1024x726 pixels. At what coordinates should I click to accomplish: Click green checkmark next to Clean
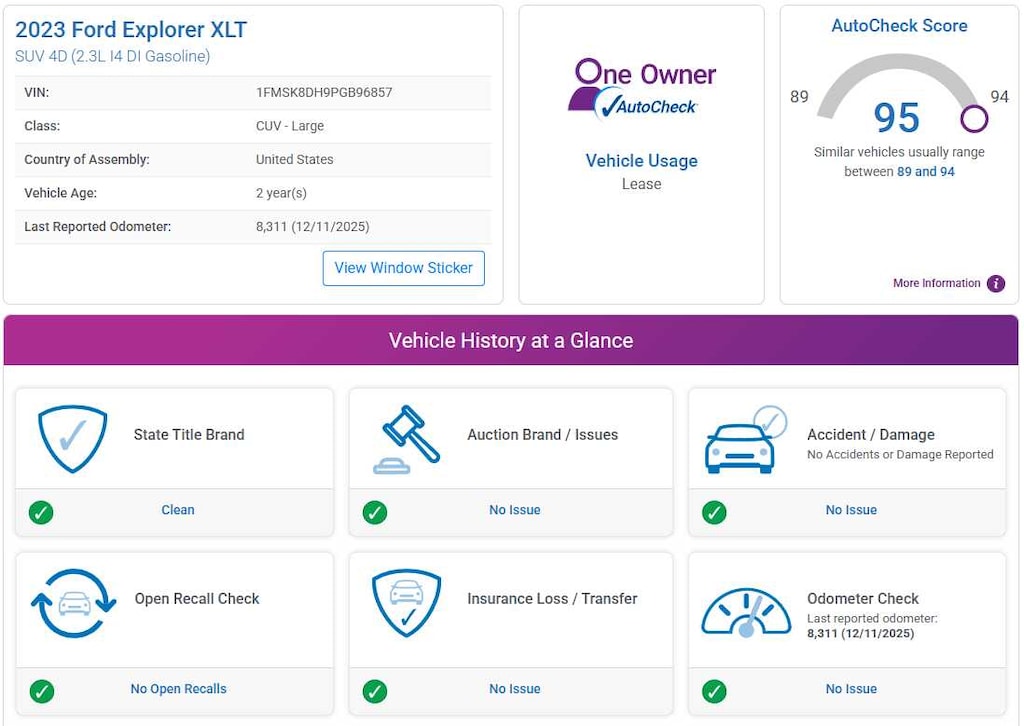click(41, 512)
